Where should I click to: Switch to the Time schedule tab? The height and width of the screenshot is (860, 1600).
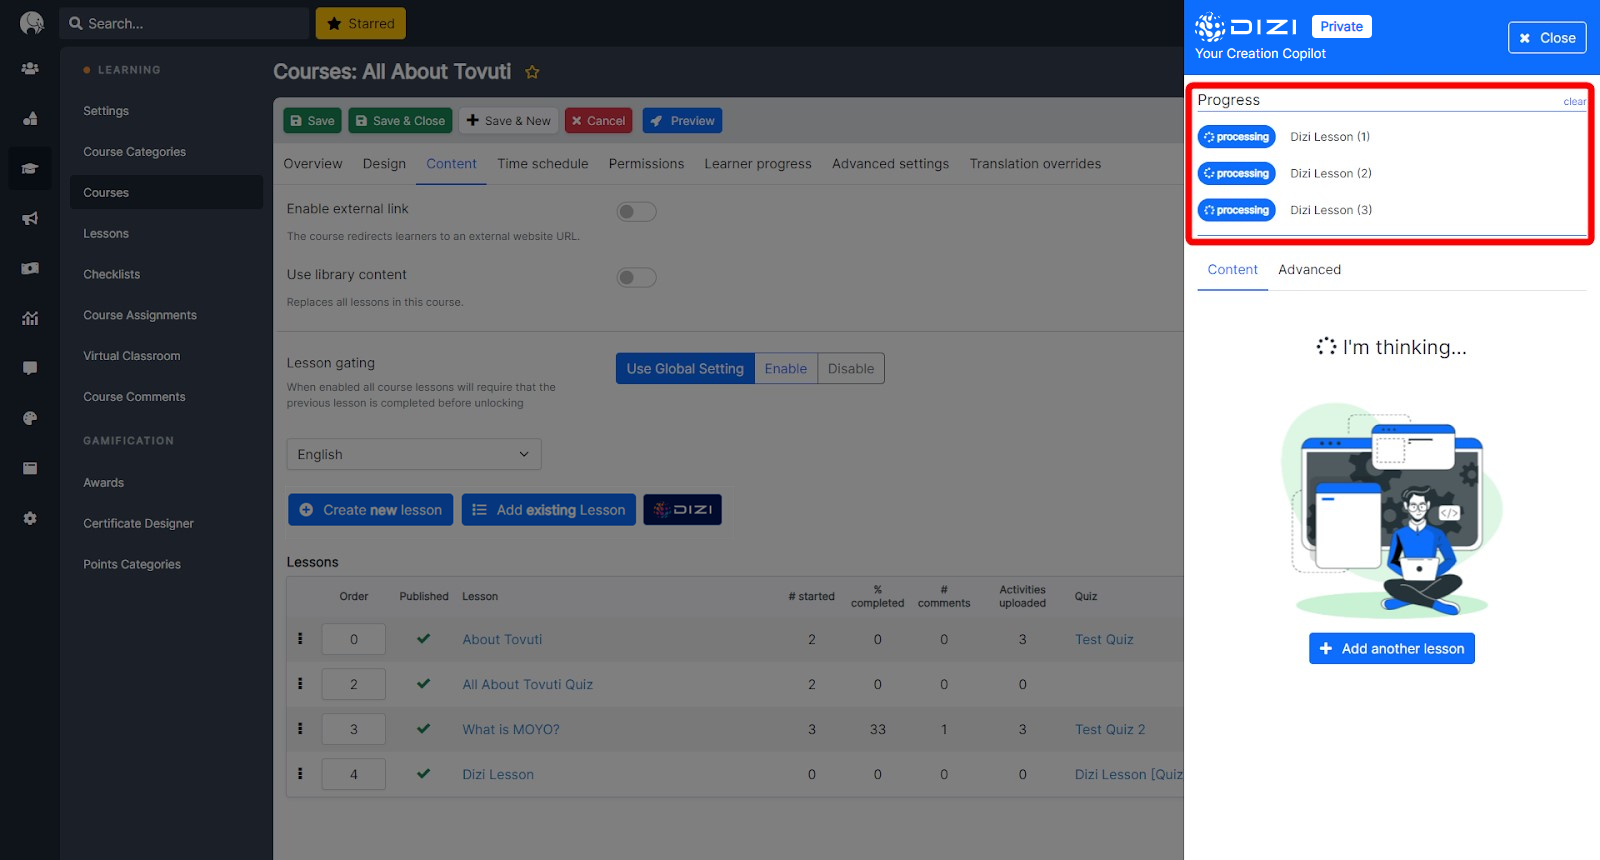(x=543, y=164)
